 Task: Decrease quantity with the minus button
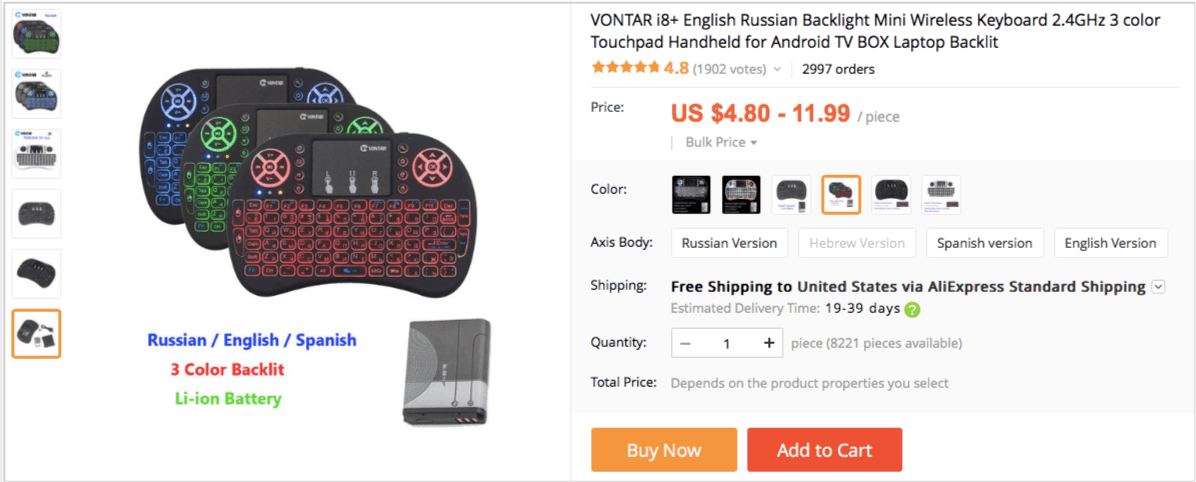(685, 343)
